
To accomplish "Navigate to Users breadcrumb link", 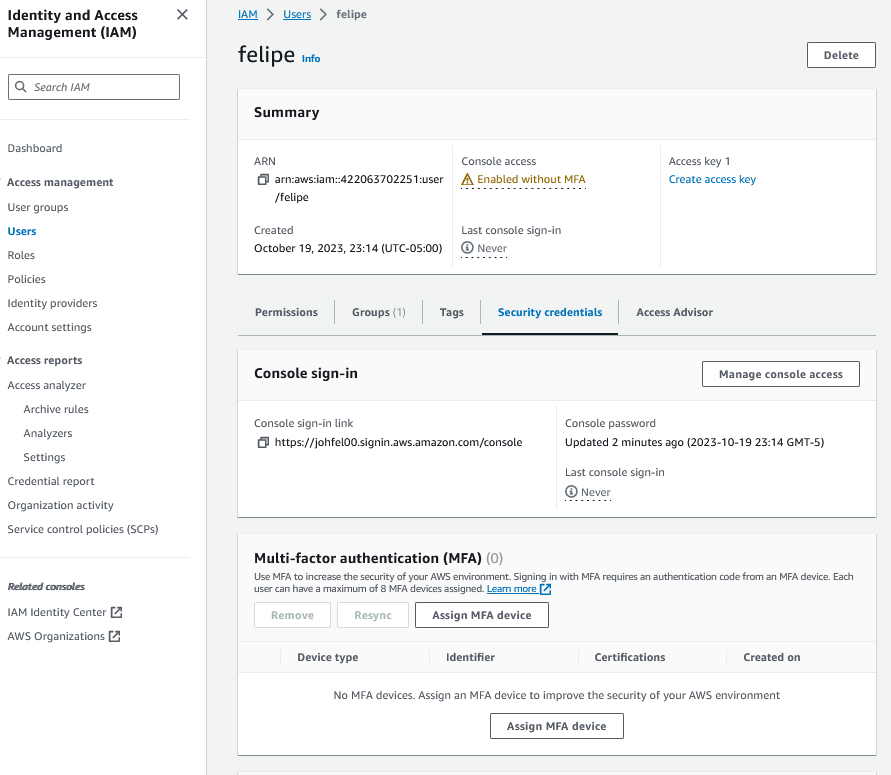I will point(297,15).
